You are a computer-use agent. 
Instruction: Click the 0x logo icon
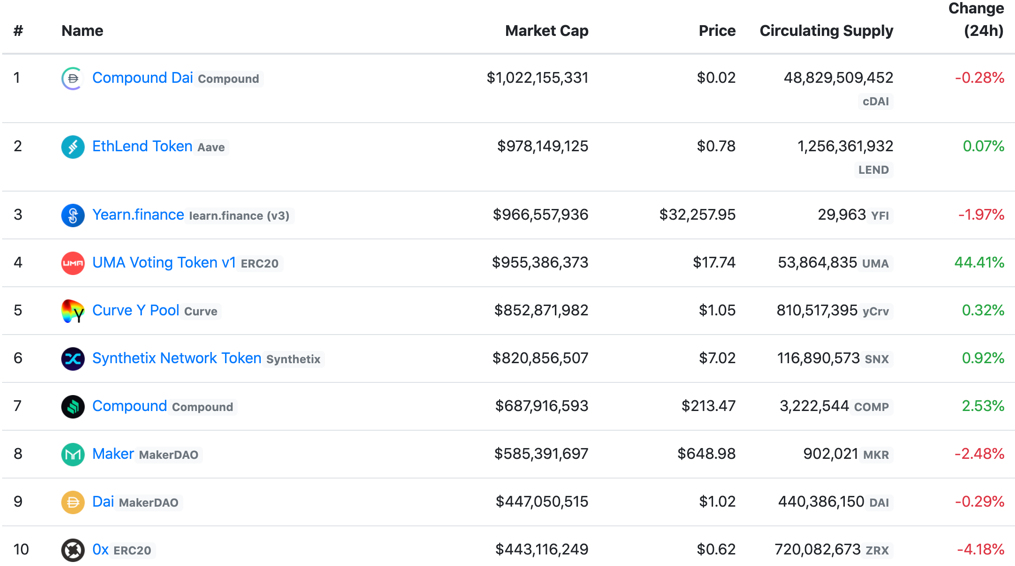(72, 550)
